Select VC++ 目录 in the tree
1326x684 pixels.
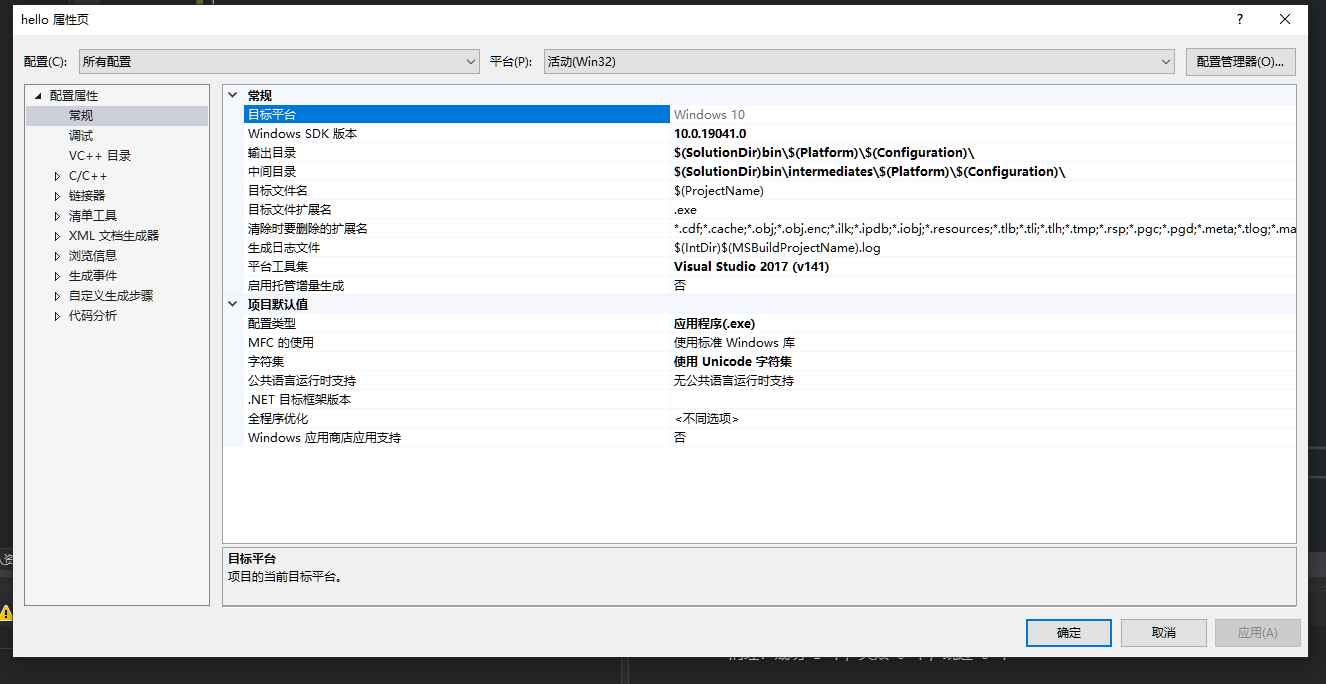pyautogui.click(x=100, y=156)
